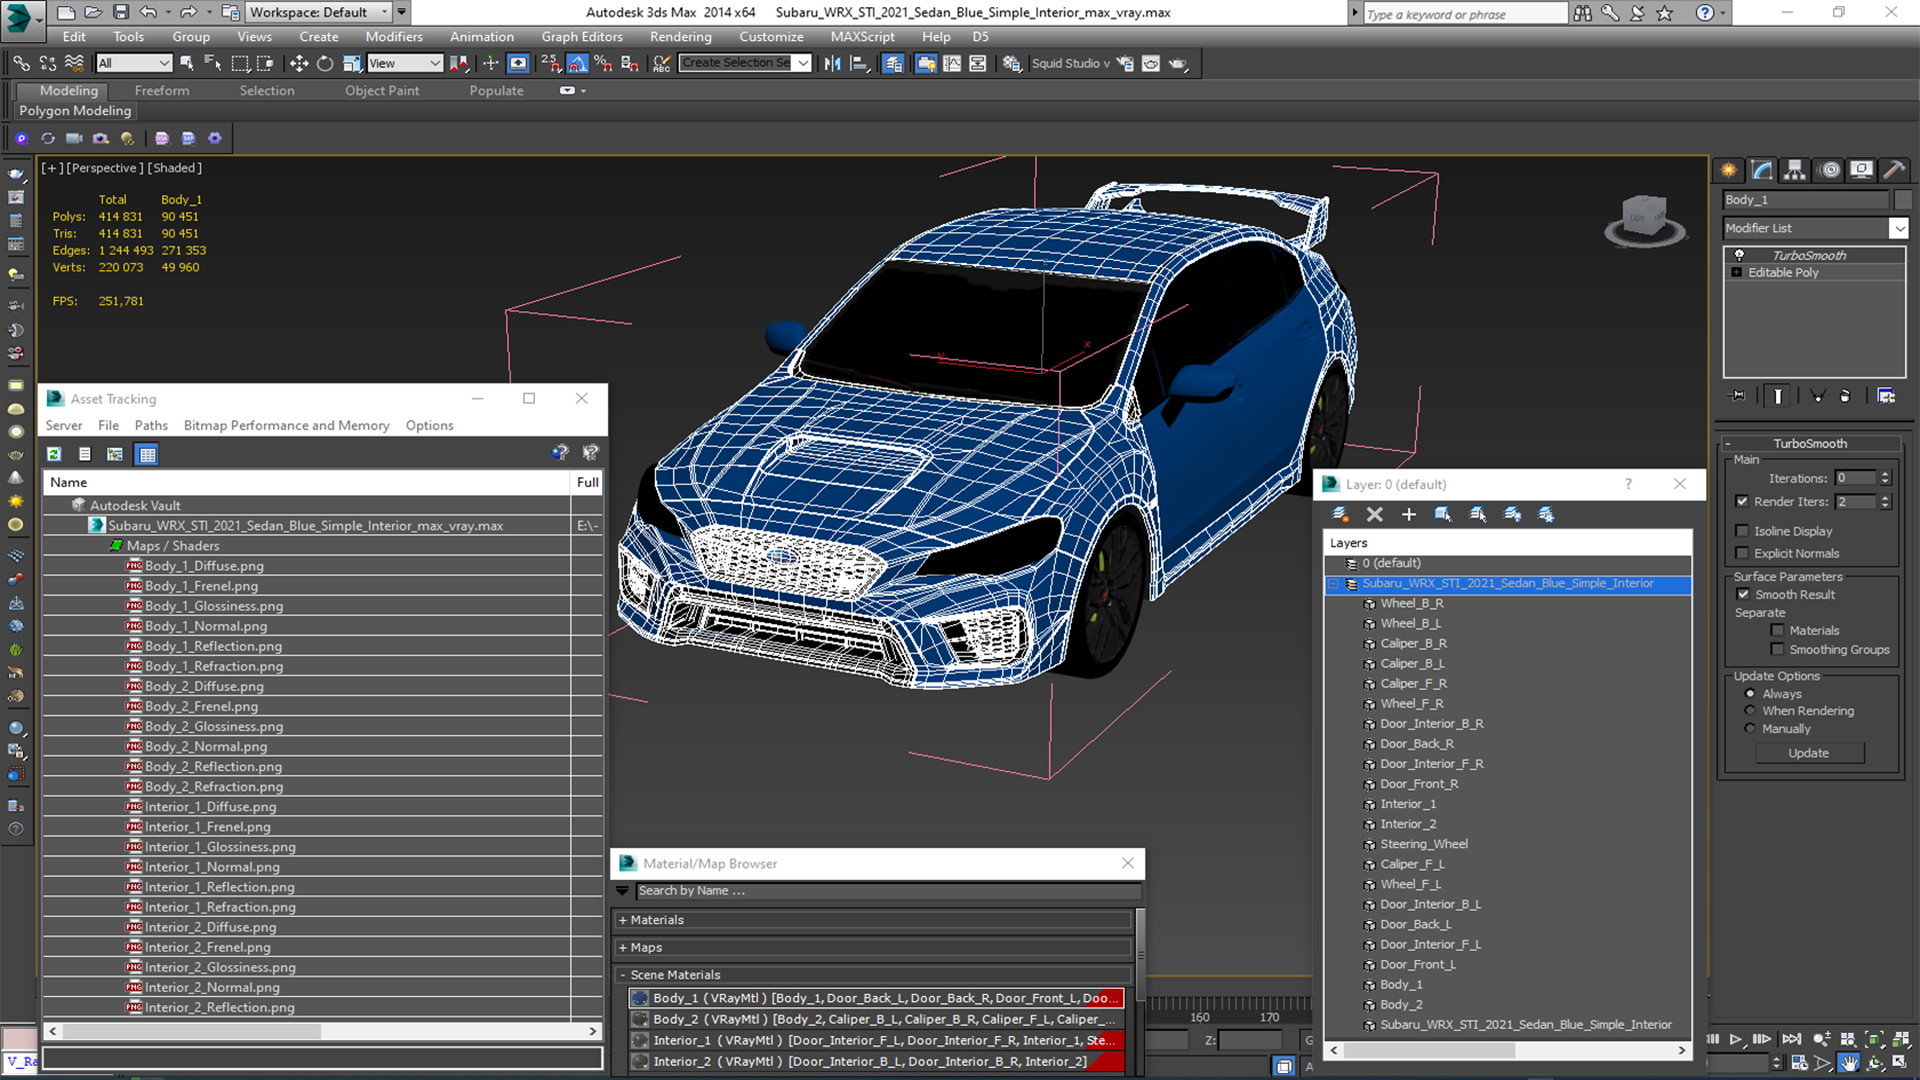
Task: Click Delete Layer X icon in Layer window
Action: [1375, 514]
